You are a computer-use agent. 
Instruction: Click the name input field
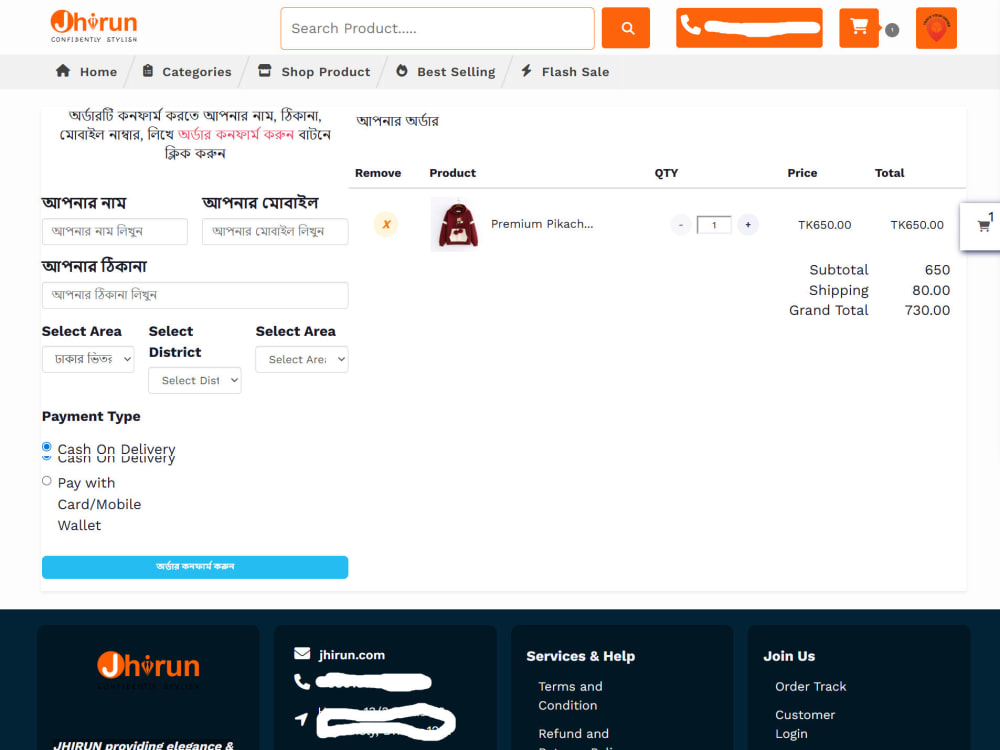click(x=115, y=232)
